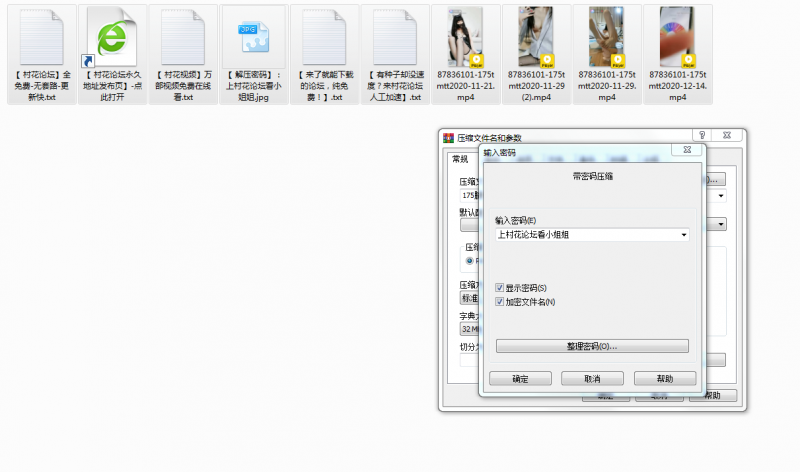
Task: Toggle the 显示密码(S) checkbox
Action: click(499, 288)
